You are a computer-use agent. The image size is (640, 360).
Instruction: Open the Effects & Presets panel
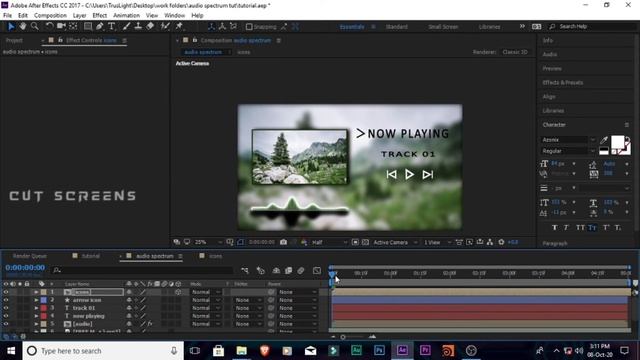tap(562, 82)
